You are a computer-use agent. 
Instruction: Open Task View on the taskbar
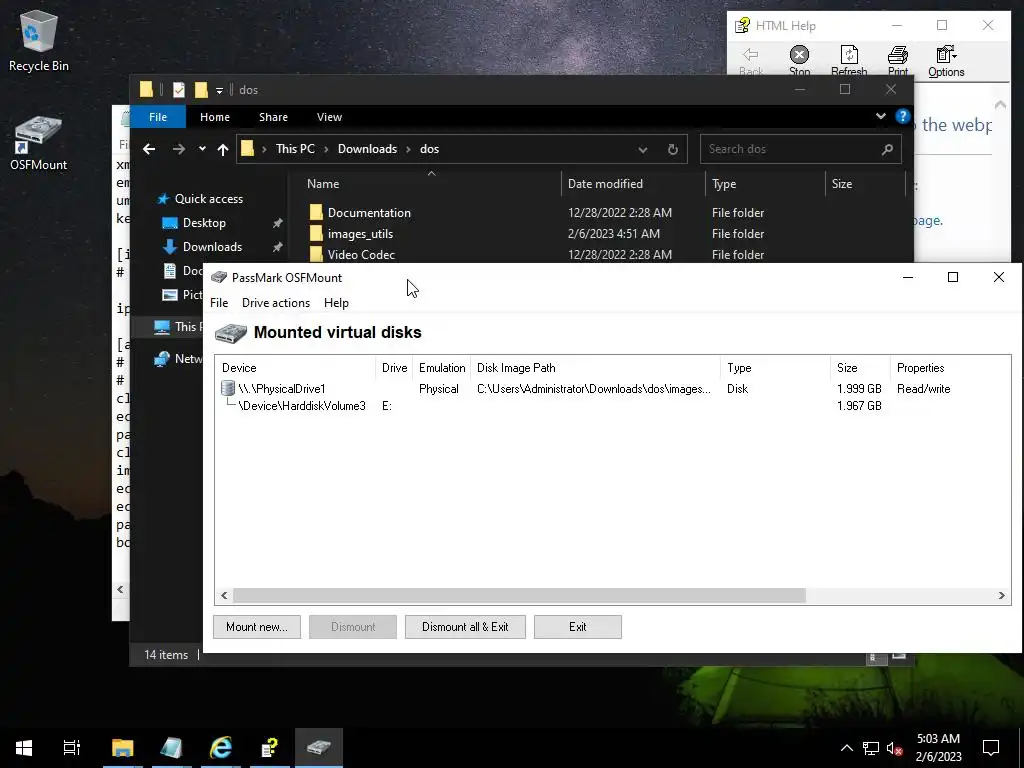pyautogui.click(x=71, y=747)
